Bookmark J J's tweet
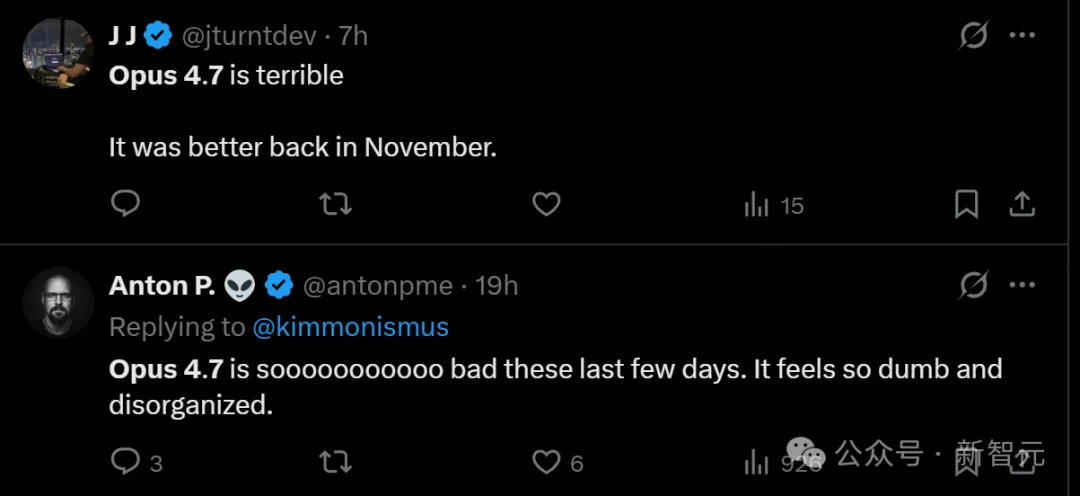 (966, 204)
